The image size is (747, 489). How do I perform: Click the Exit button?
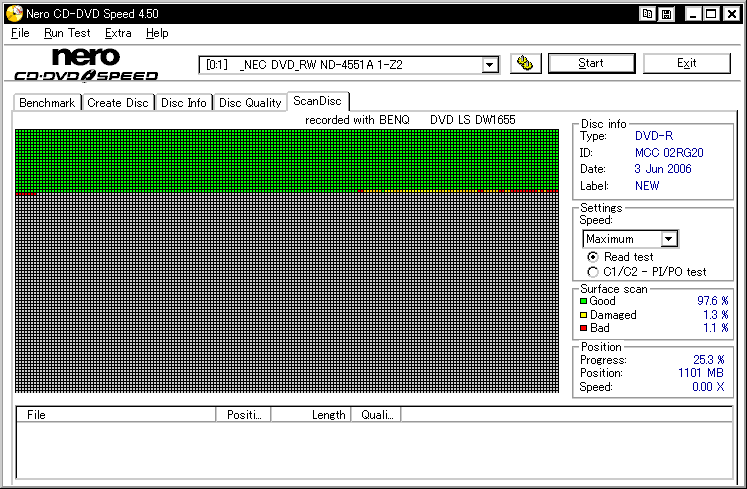coord(686,63)
